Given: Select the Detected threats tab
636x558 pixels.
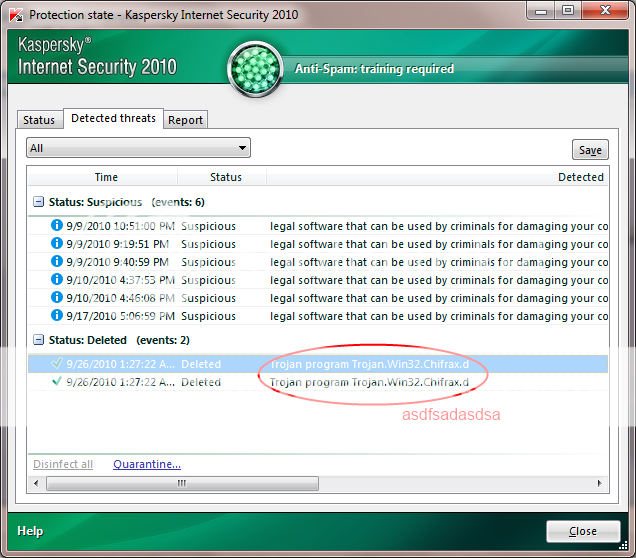Looking at the screenshot, I should tap(114, 118).
